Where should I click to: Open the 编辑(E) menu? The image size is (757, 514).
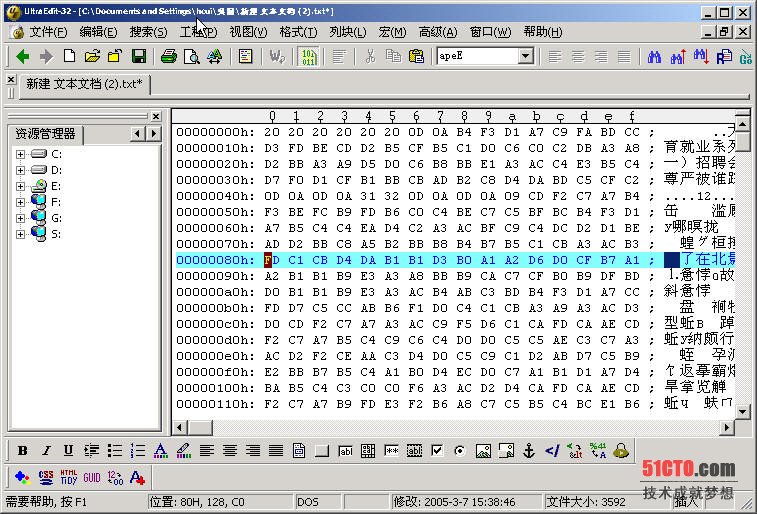tap(98, 32)
